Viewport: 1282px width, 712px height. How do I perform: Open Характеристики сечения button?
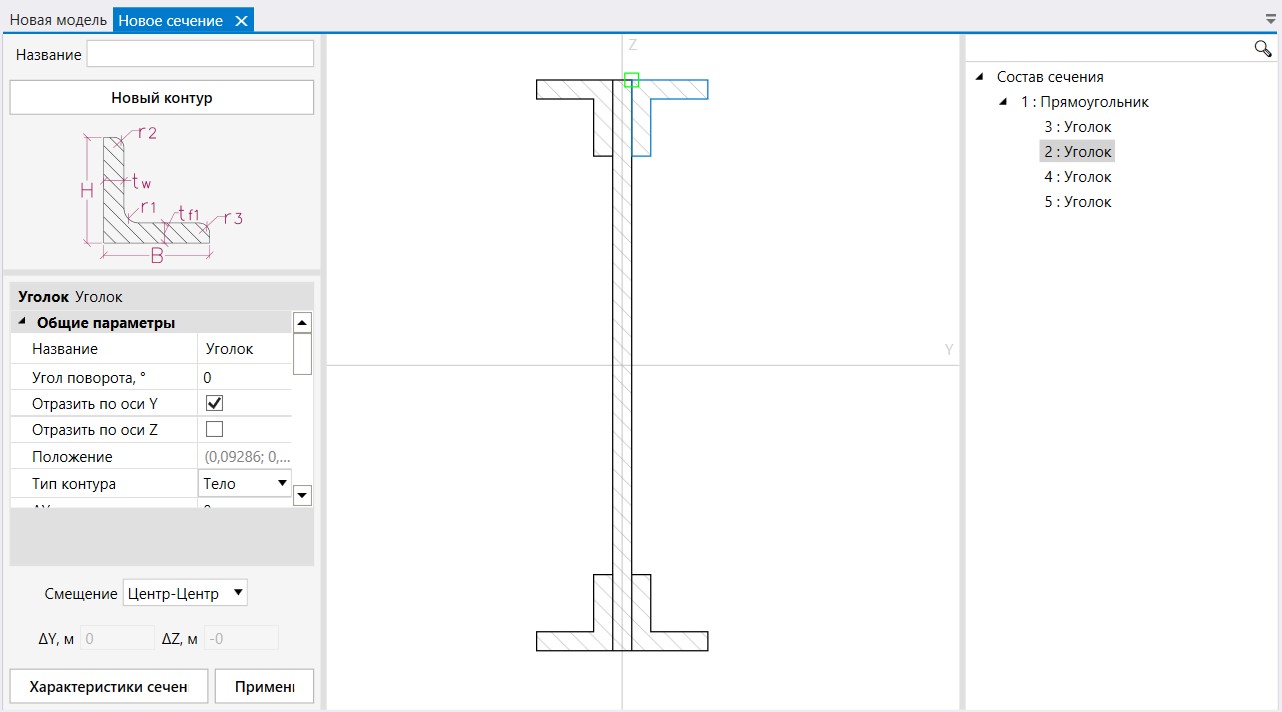point(109,687)
